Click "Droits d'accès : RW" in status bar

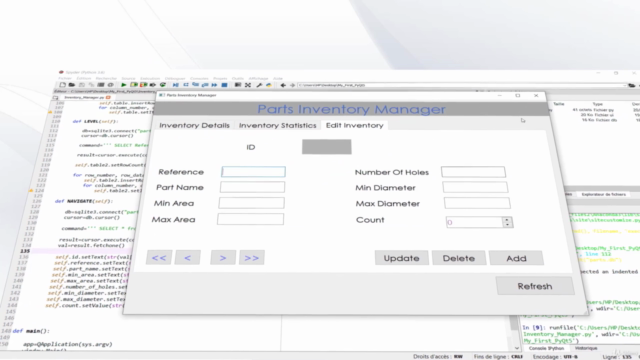point(438,357)
